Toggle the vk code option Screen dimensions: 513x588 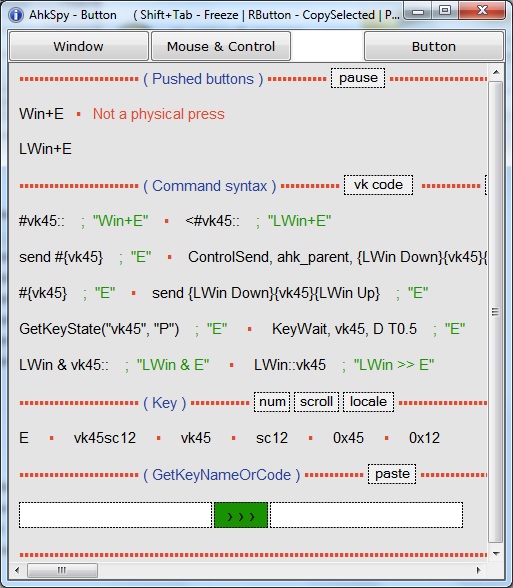tap(378, 185)
